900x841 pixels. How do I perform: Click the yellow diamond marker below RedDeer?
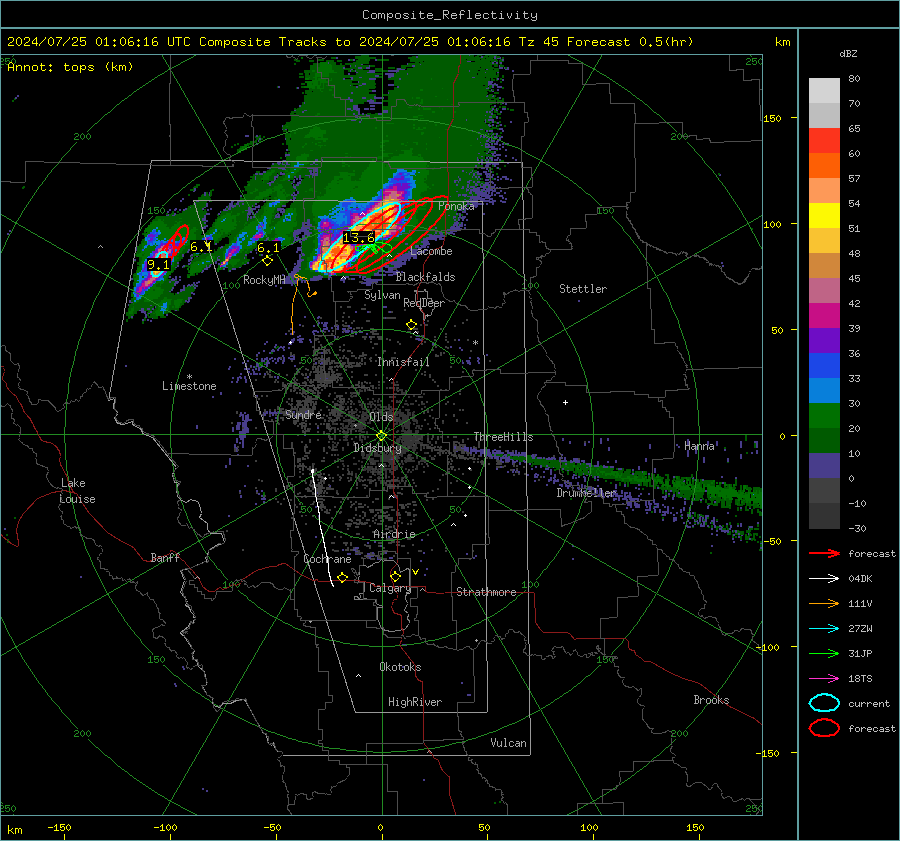411,325
